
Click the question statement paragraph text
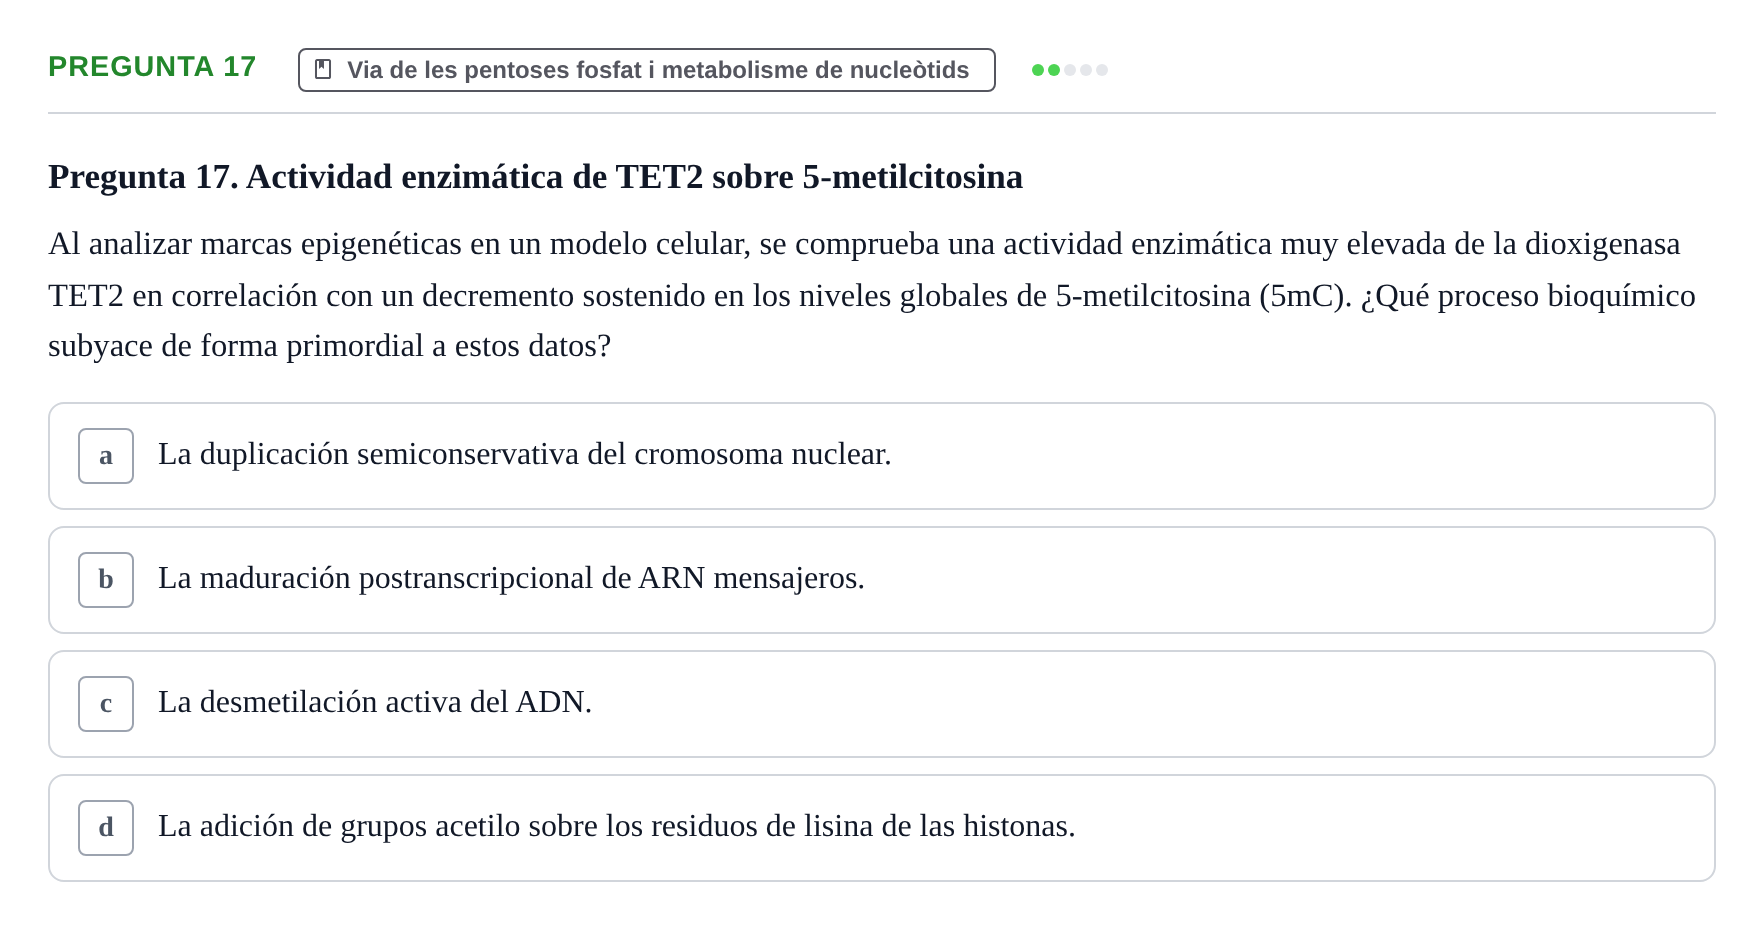[872, 295]
